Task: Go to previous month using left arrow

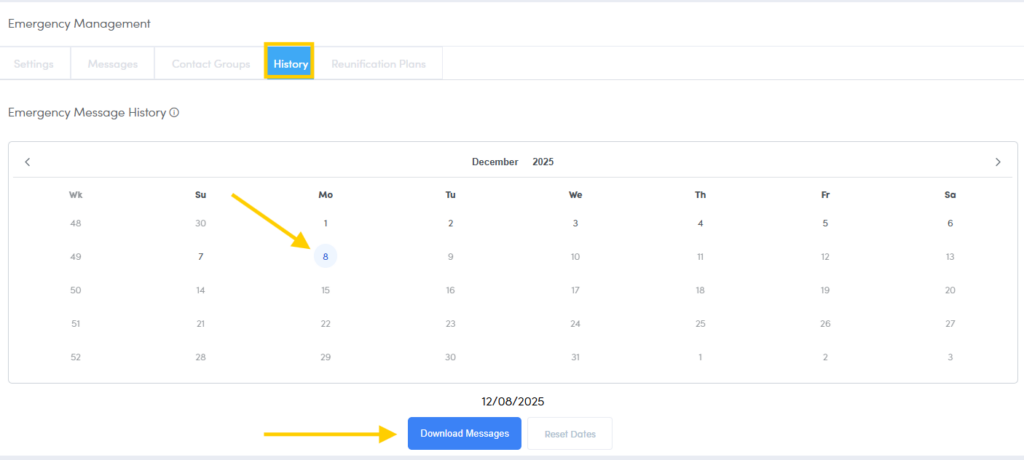Action: tap(28, 162)
